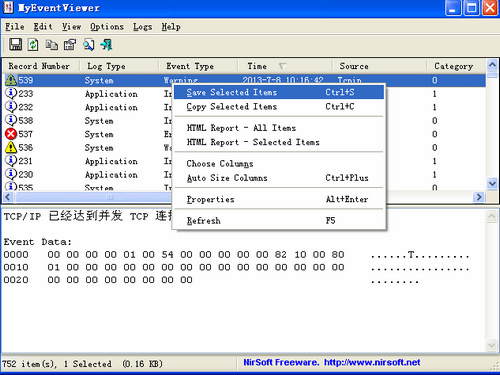
Task: Open the Logs menu
Action: [x=142, y=27]
